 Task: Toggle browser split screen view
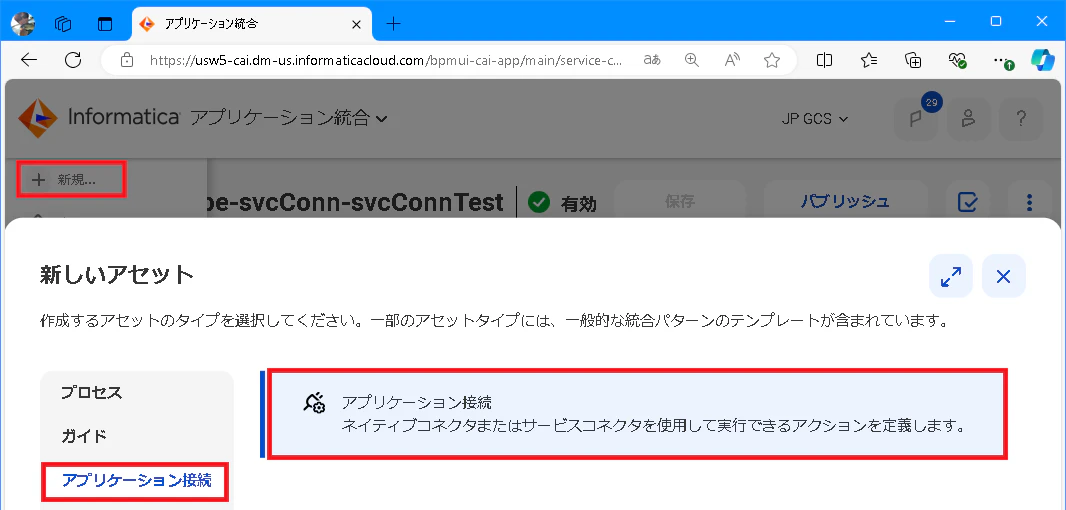coord(824,60)
